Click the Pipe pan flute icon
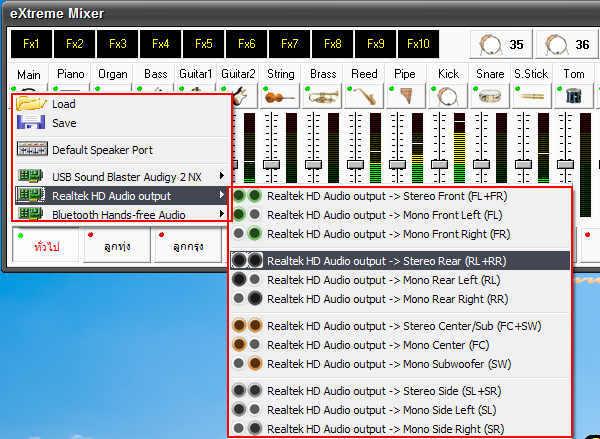 (406, 96)
